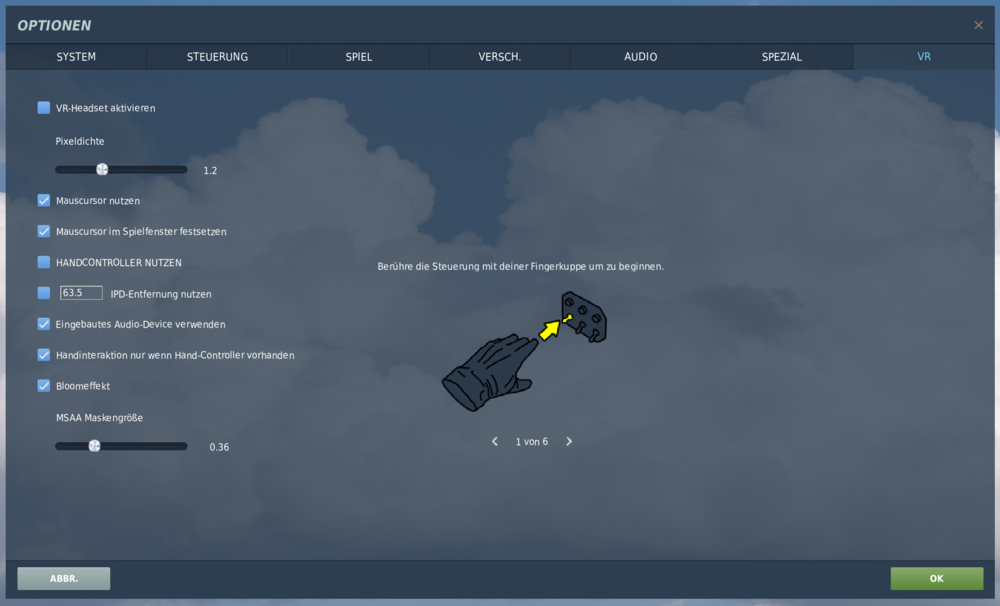
Task: Switch to the SPEZIAL tab
Action: (782, 57)
